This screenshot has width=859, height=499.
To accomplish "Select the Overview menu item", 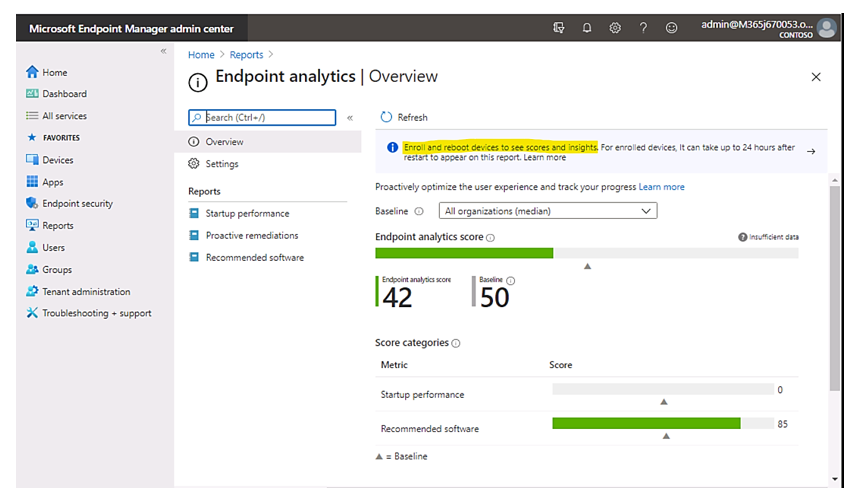I will (268, 141).
